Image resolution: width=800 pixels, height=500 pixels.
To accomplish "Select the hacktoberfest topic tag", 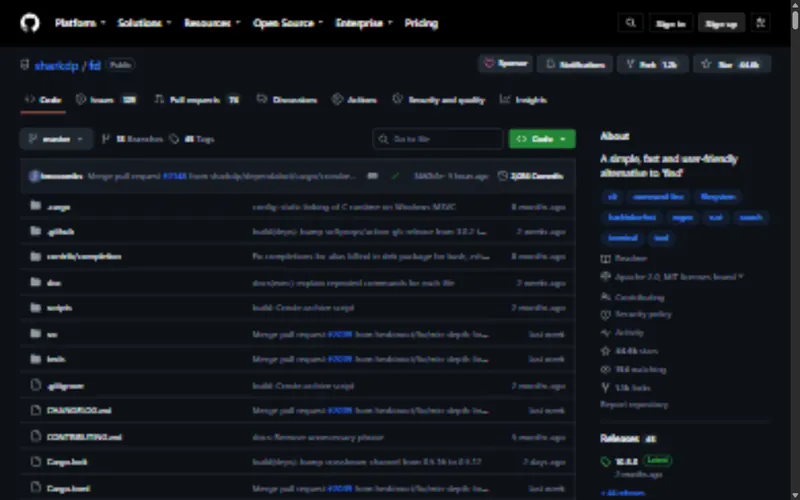I will (632, 217).
